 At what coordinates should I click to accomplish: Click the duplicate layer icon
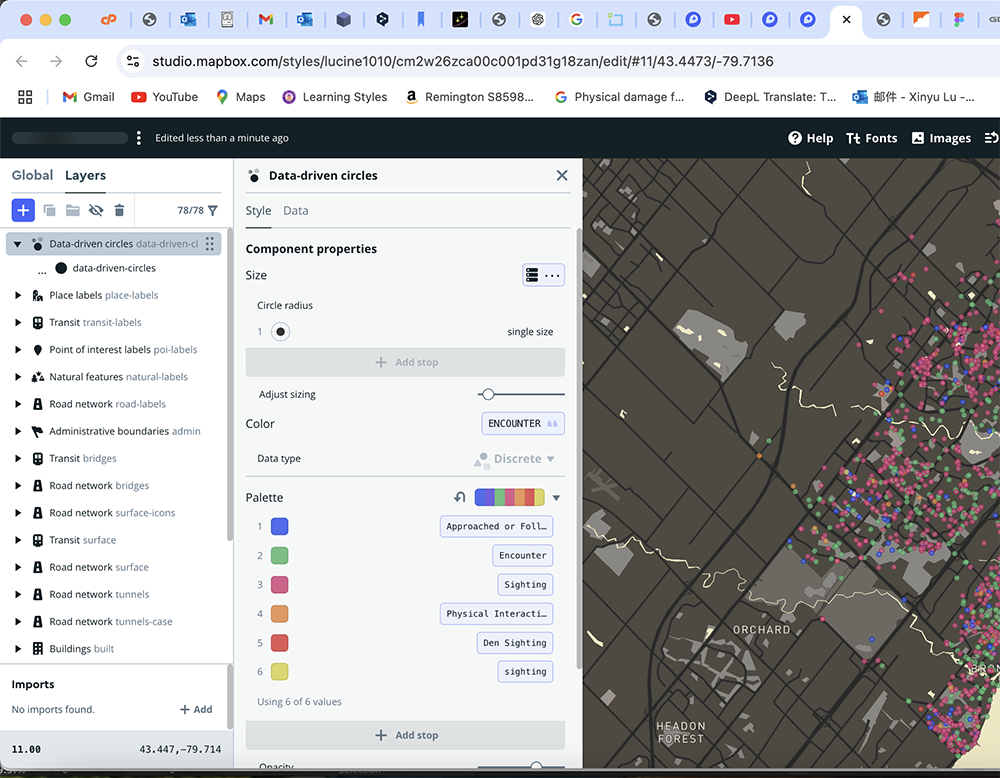[x=50, y=210]
